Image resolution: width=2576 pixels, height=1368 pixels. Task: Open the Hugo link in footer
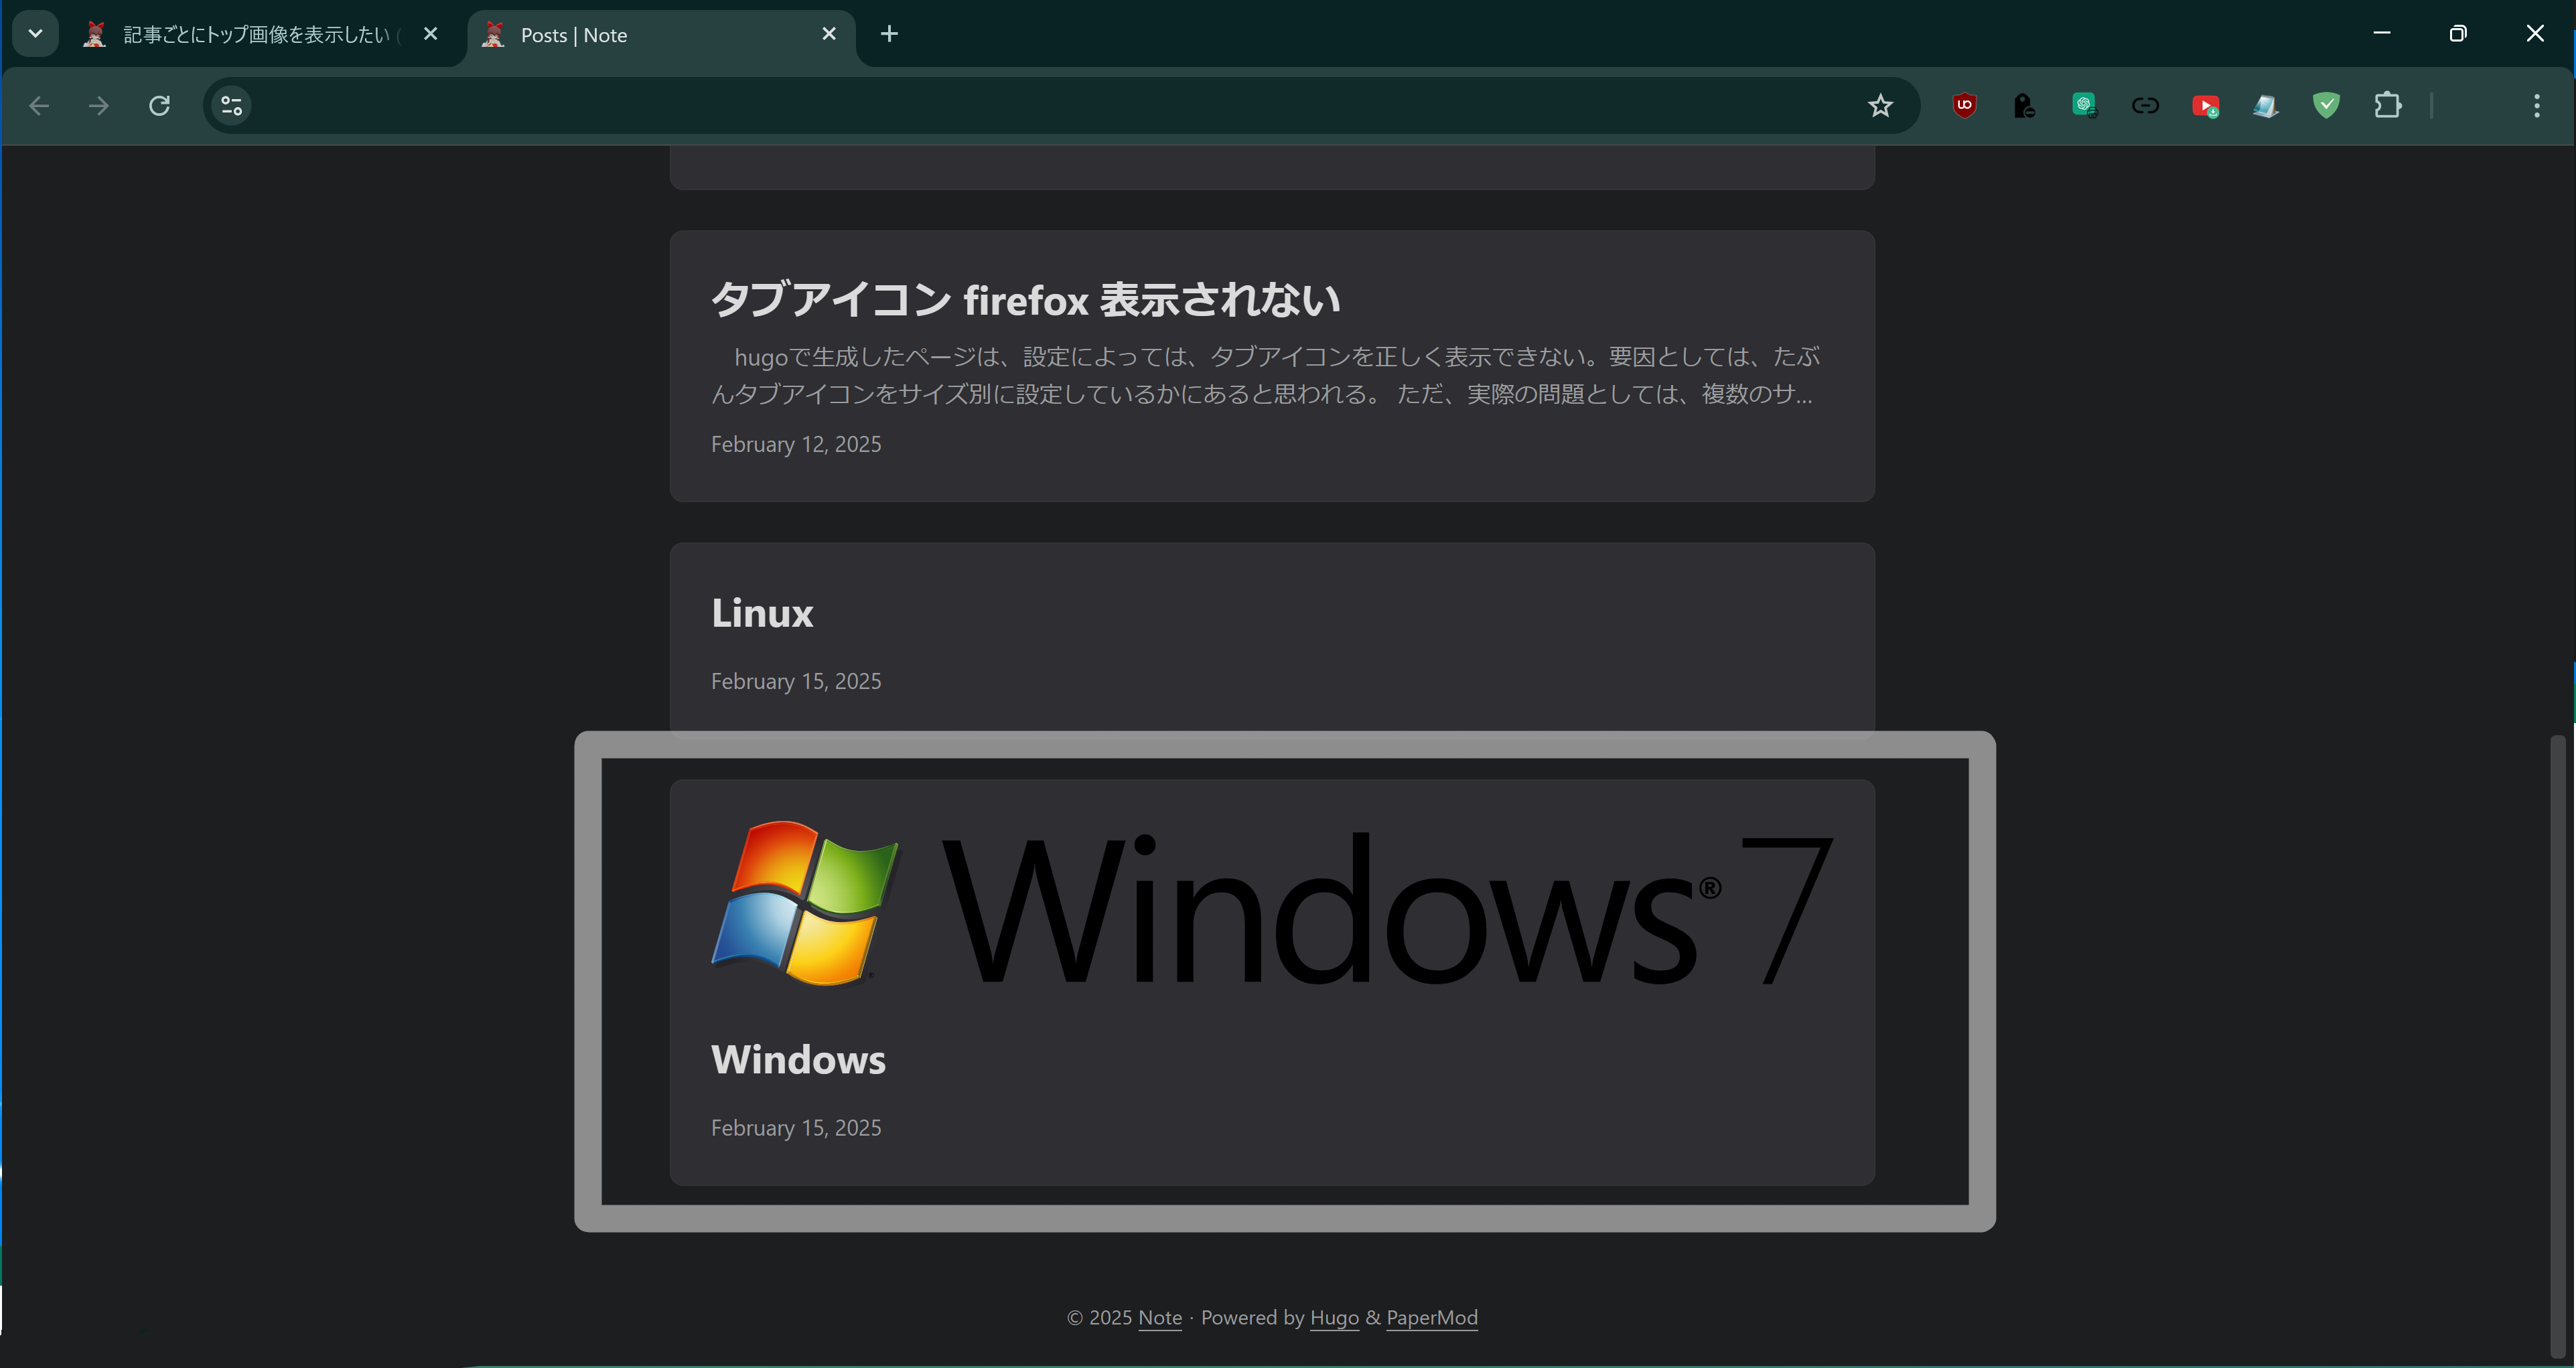tap(1334, 1318)
